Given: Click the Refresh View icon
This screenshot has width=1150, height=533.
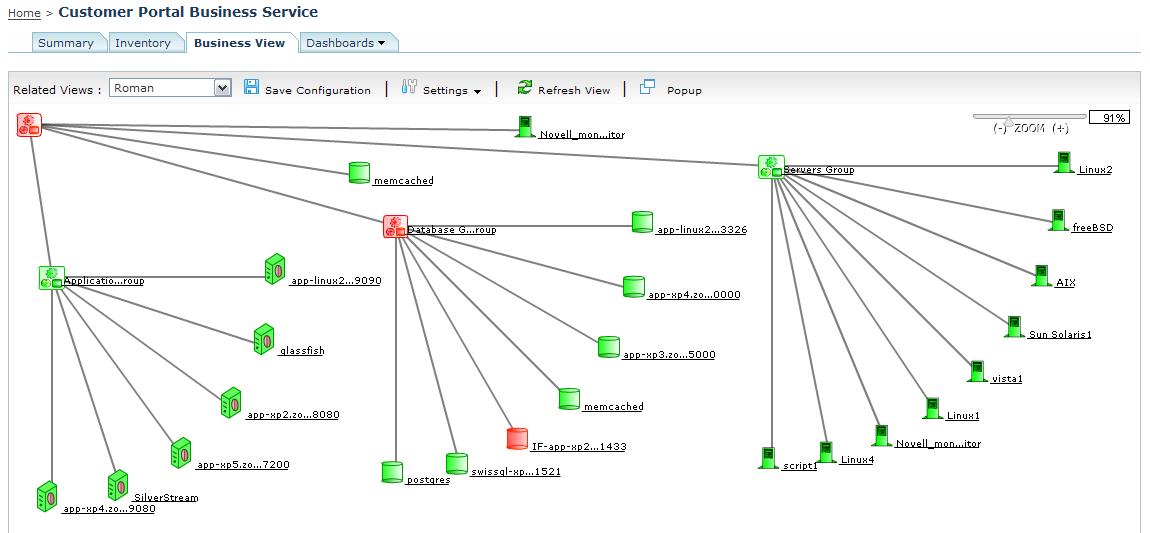Looking at the screenshot, I should 525,88.
